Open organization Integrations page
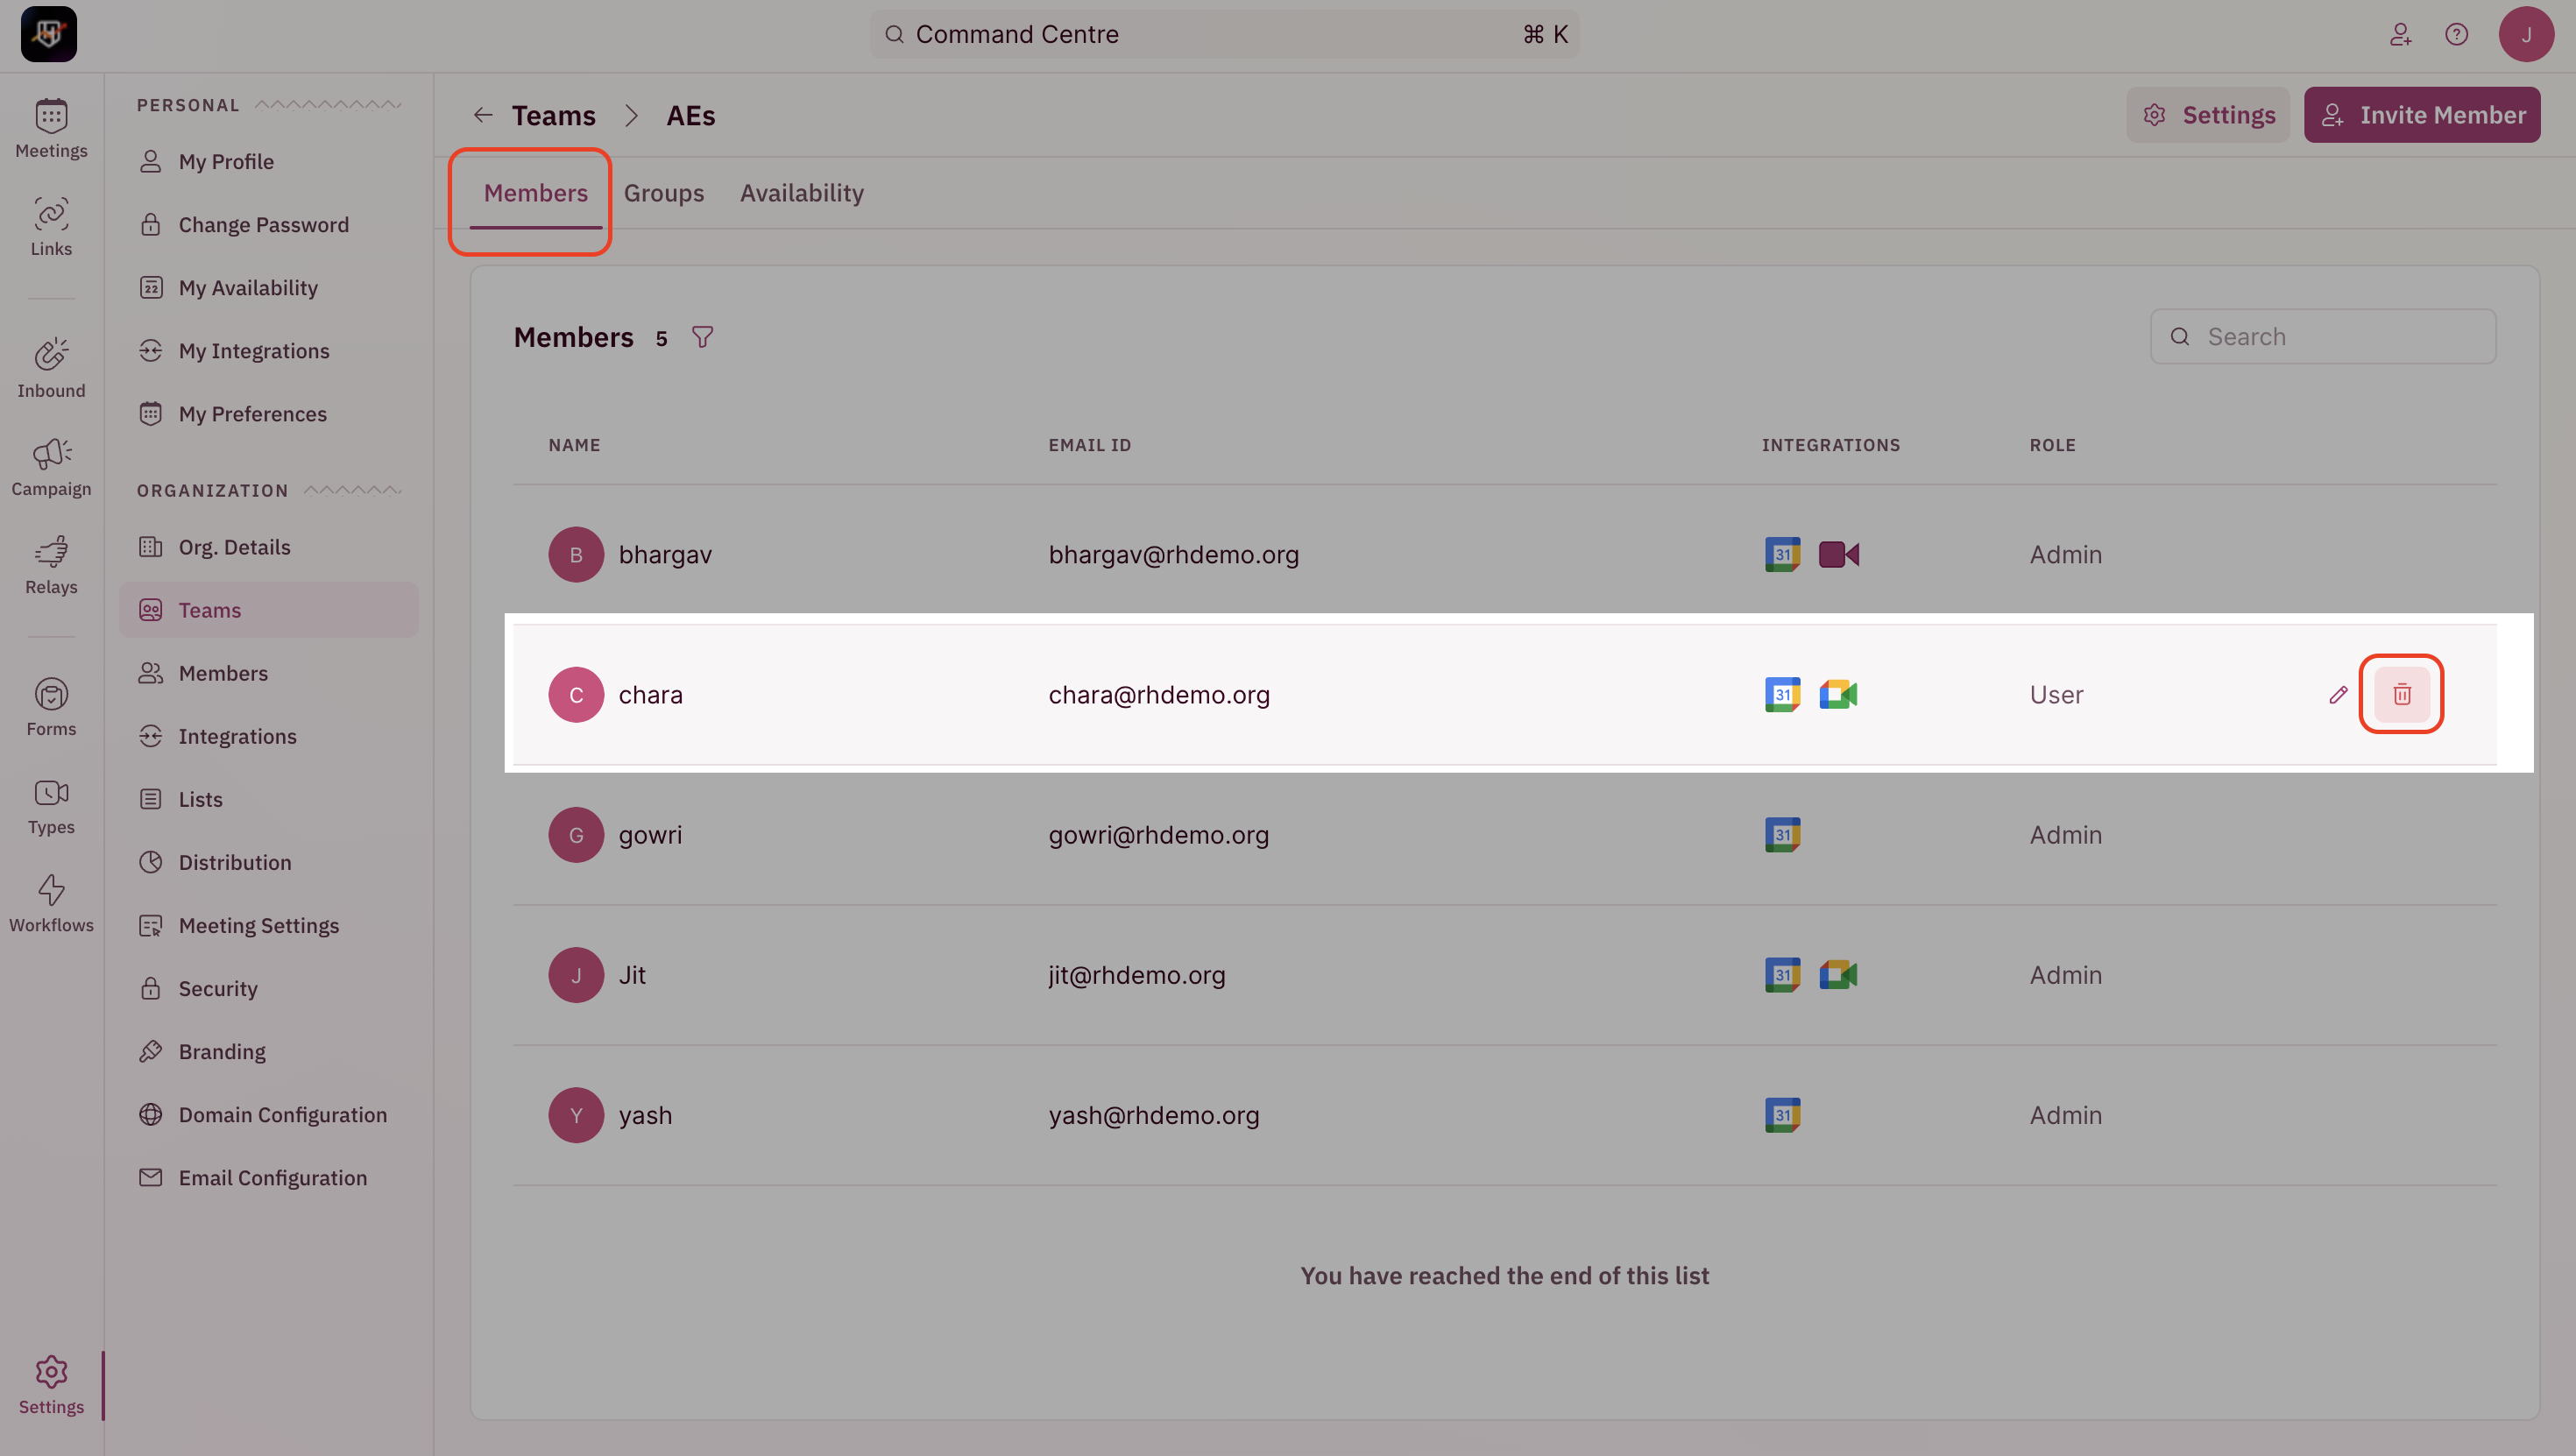2576x1456 pixels. pos(268,735)
